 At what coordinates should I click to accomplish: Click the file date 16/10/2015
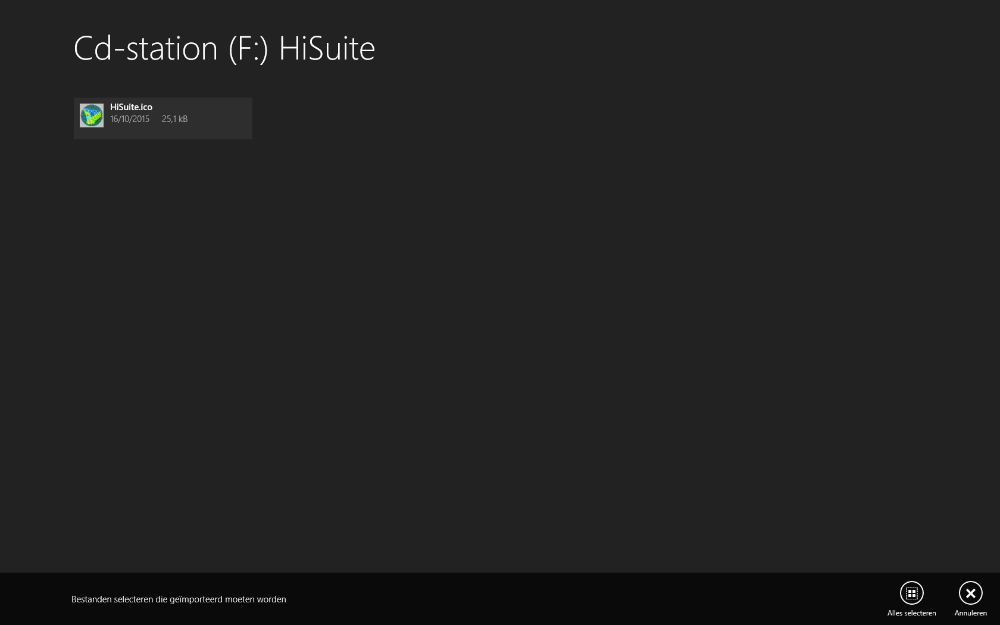[130, 119]
